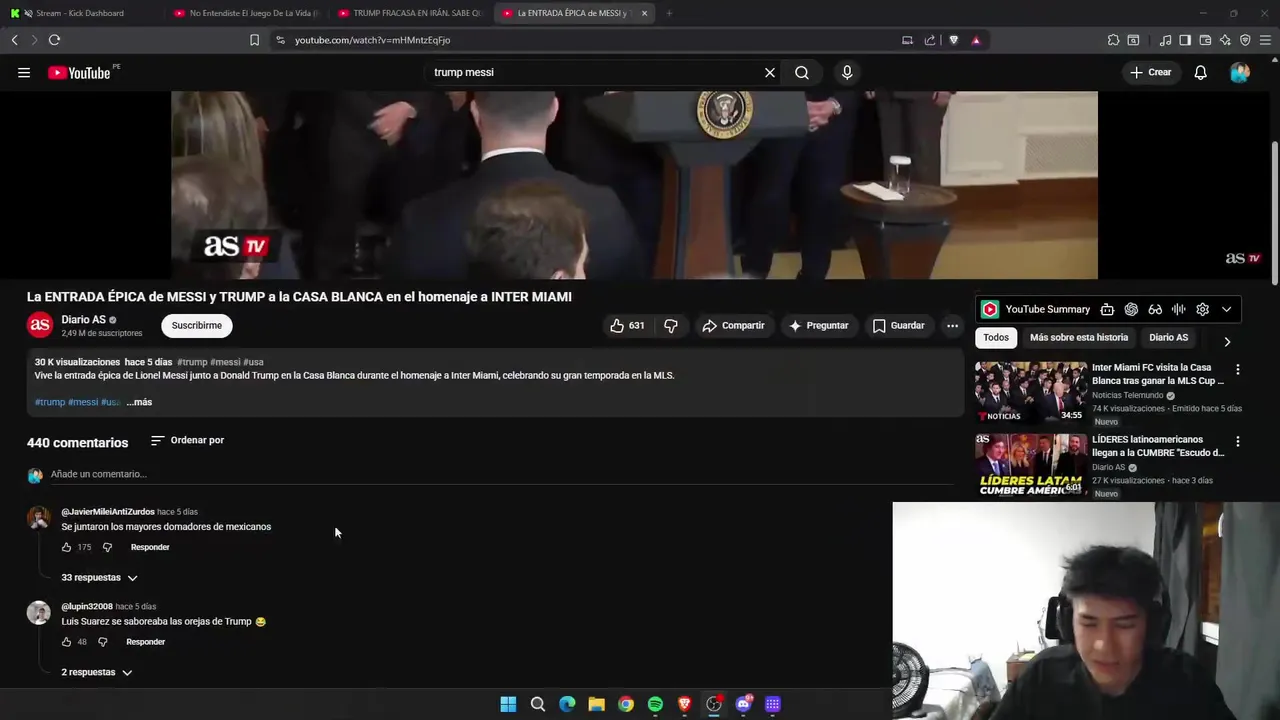Toggle the browser sidebar panel
This screenshot has height=720, width=1280.
click(x=1185, y=40)
